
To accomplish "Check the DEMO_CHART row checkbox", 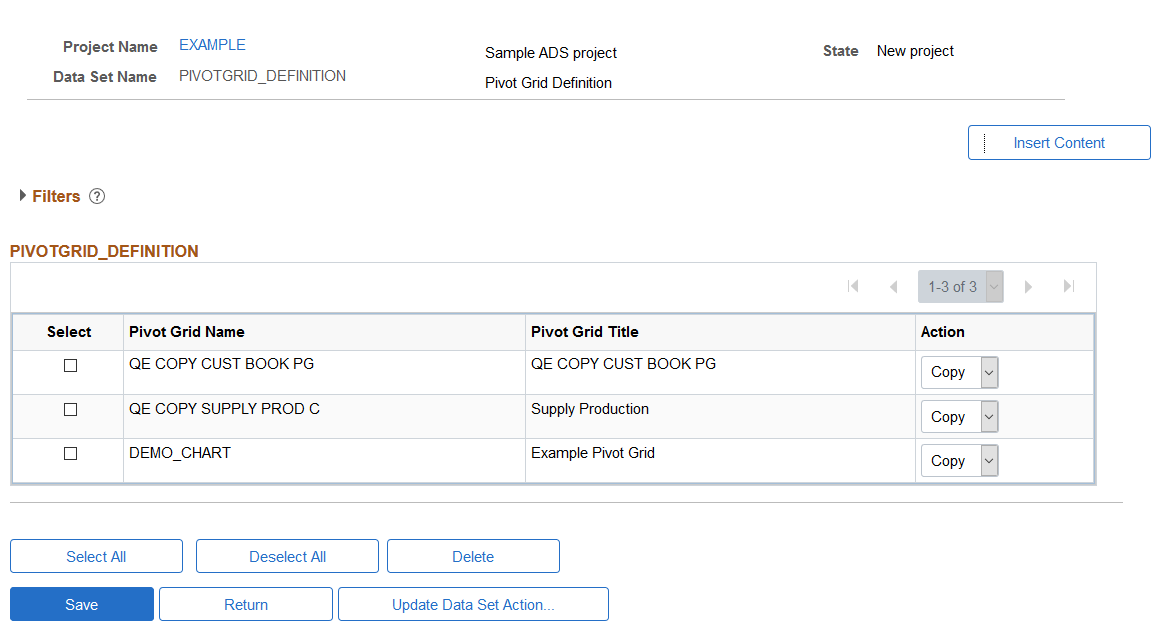I will pyautogui.click(x=70, y=454).
